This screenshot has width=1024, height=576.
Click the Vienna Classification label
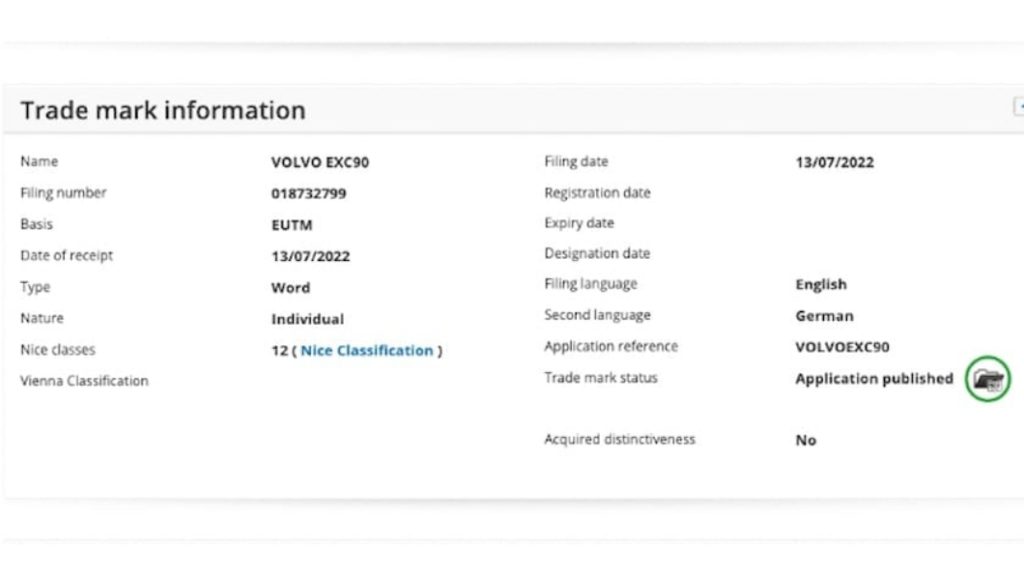pos(84,381)
